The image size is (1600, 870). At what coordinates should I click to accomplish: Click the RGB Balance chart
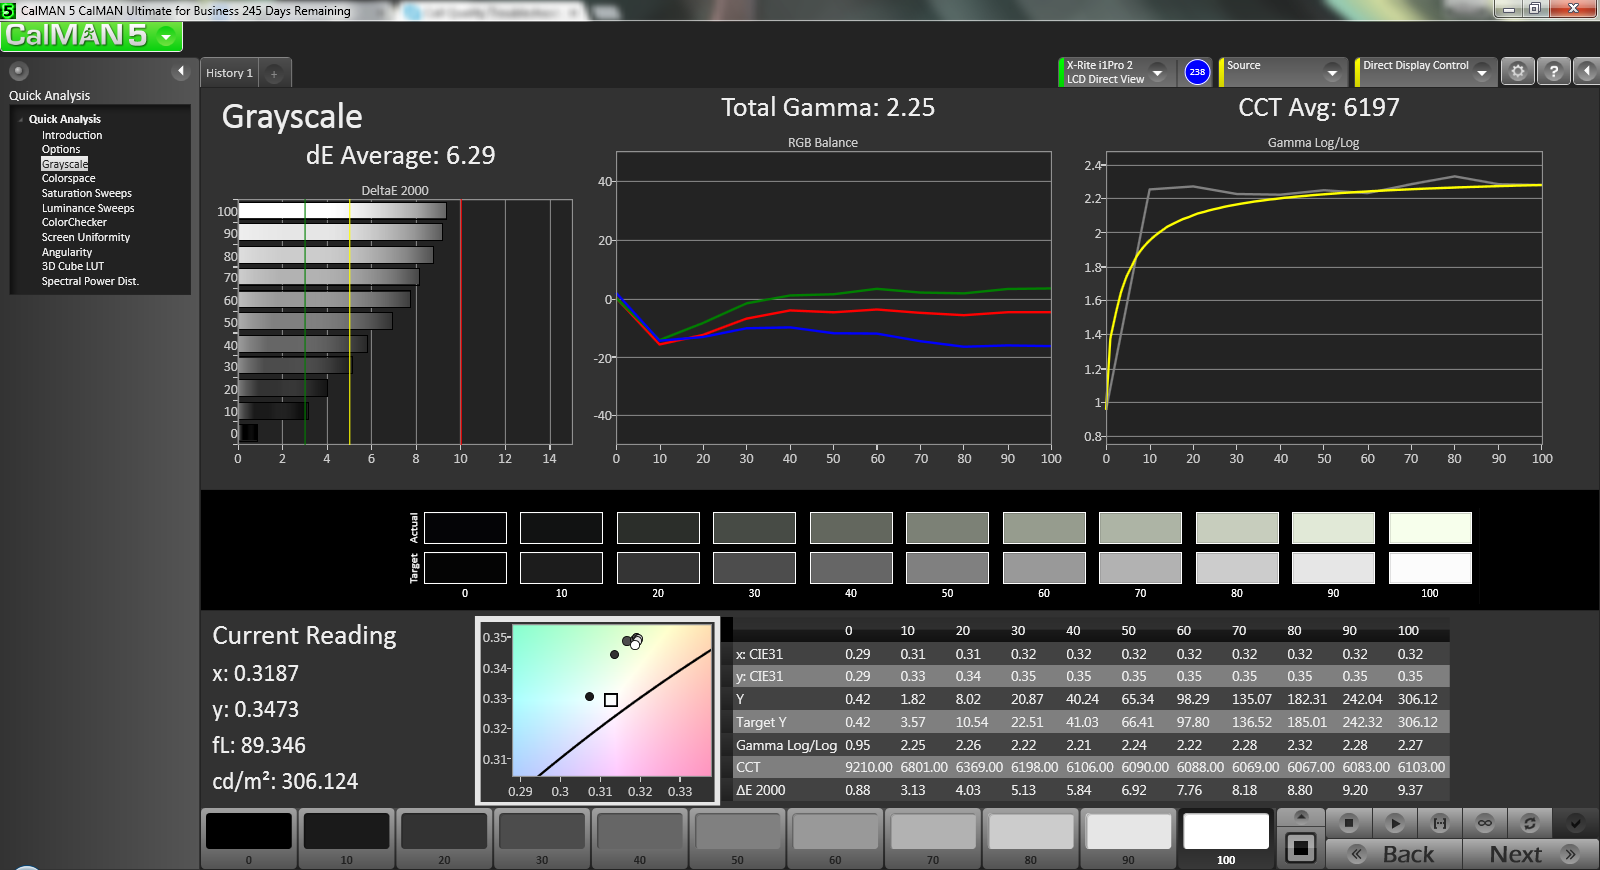pyautogui.click(x=833, y=298)
